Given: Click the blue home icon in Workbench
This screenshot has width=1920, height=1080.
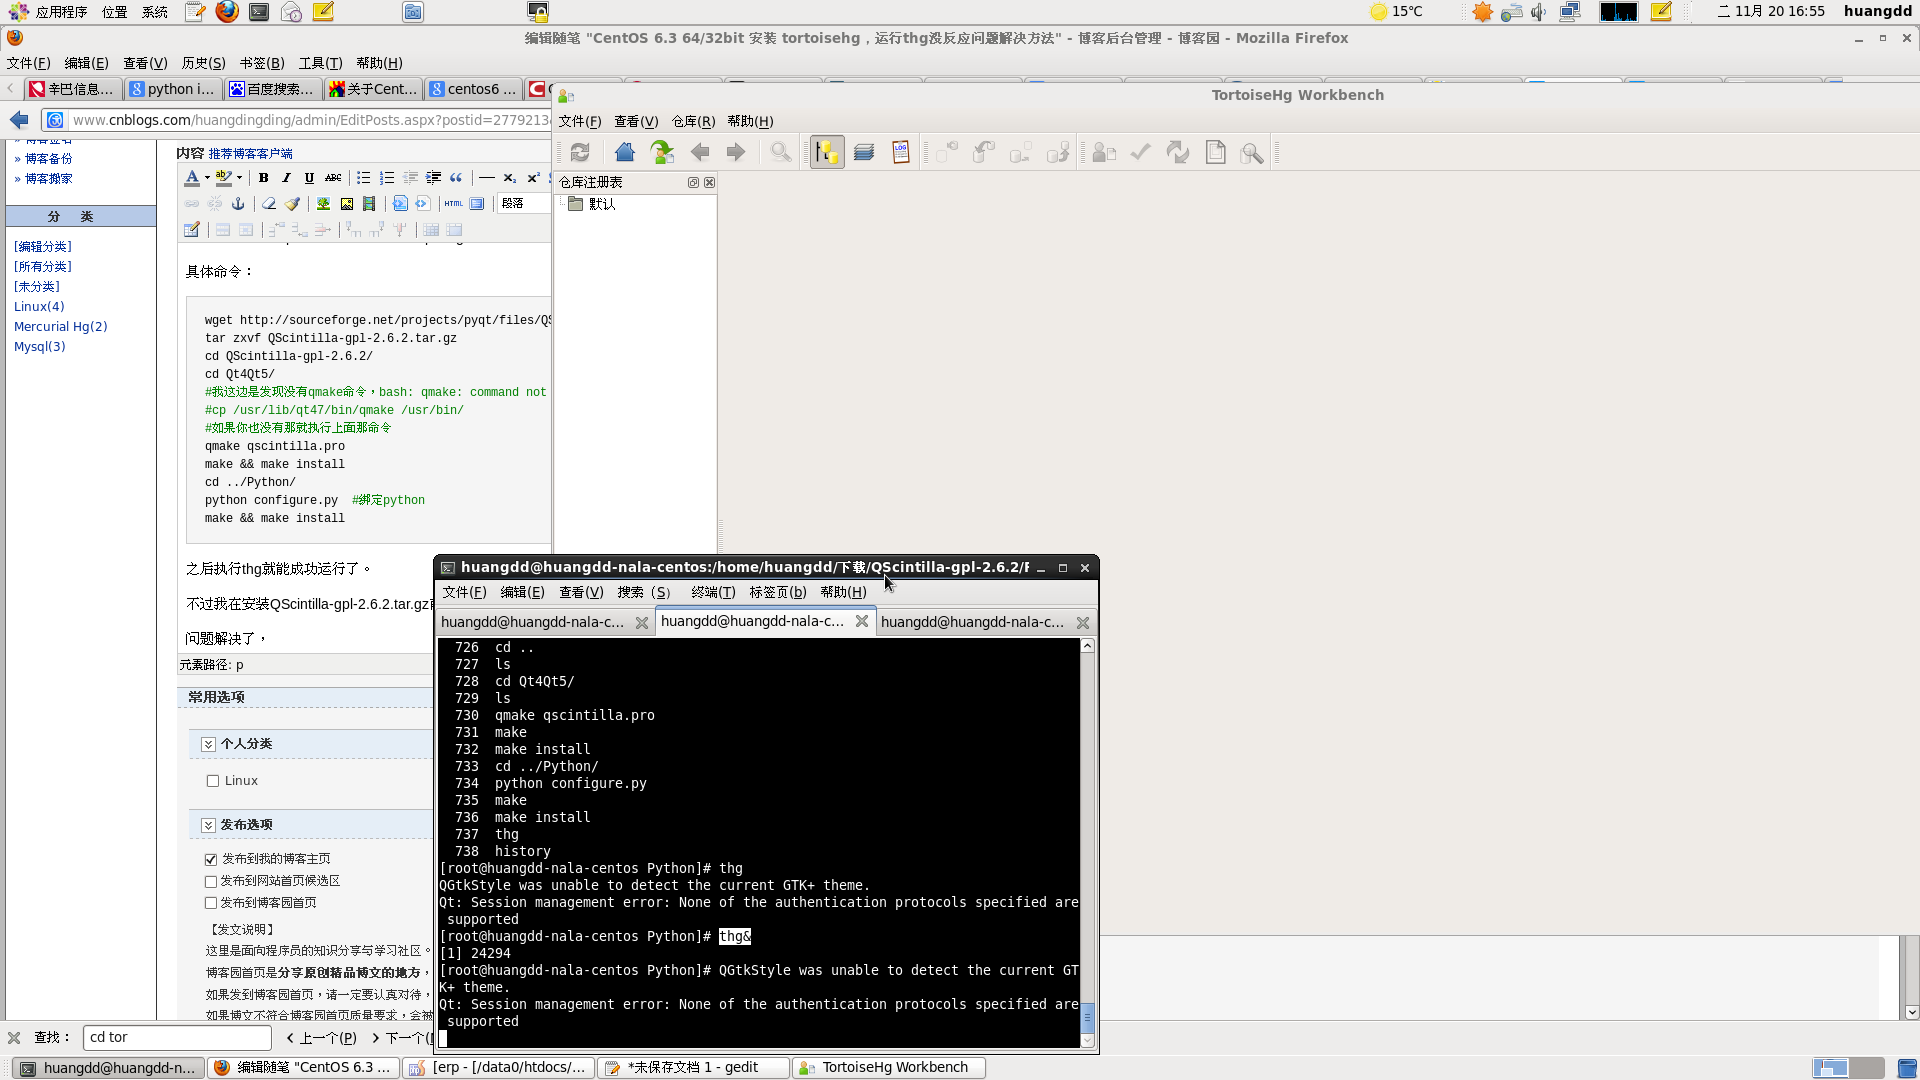Looking at the screenshot, I should [625, 153].
